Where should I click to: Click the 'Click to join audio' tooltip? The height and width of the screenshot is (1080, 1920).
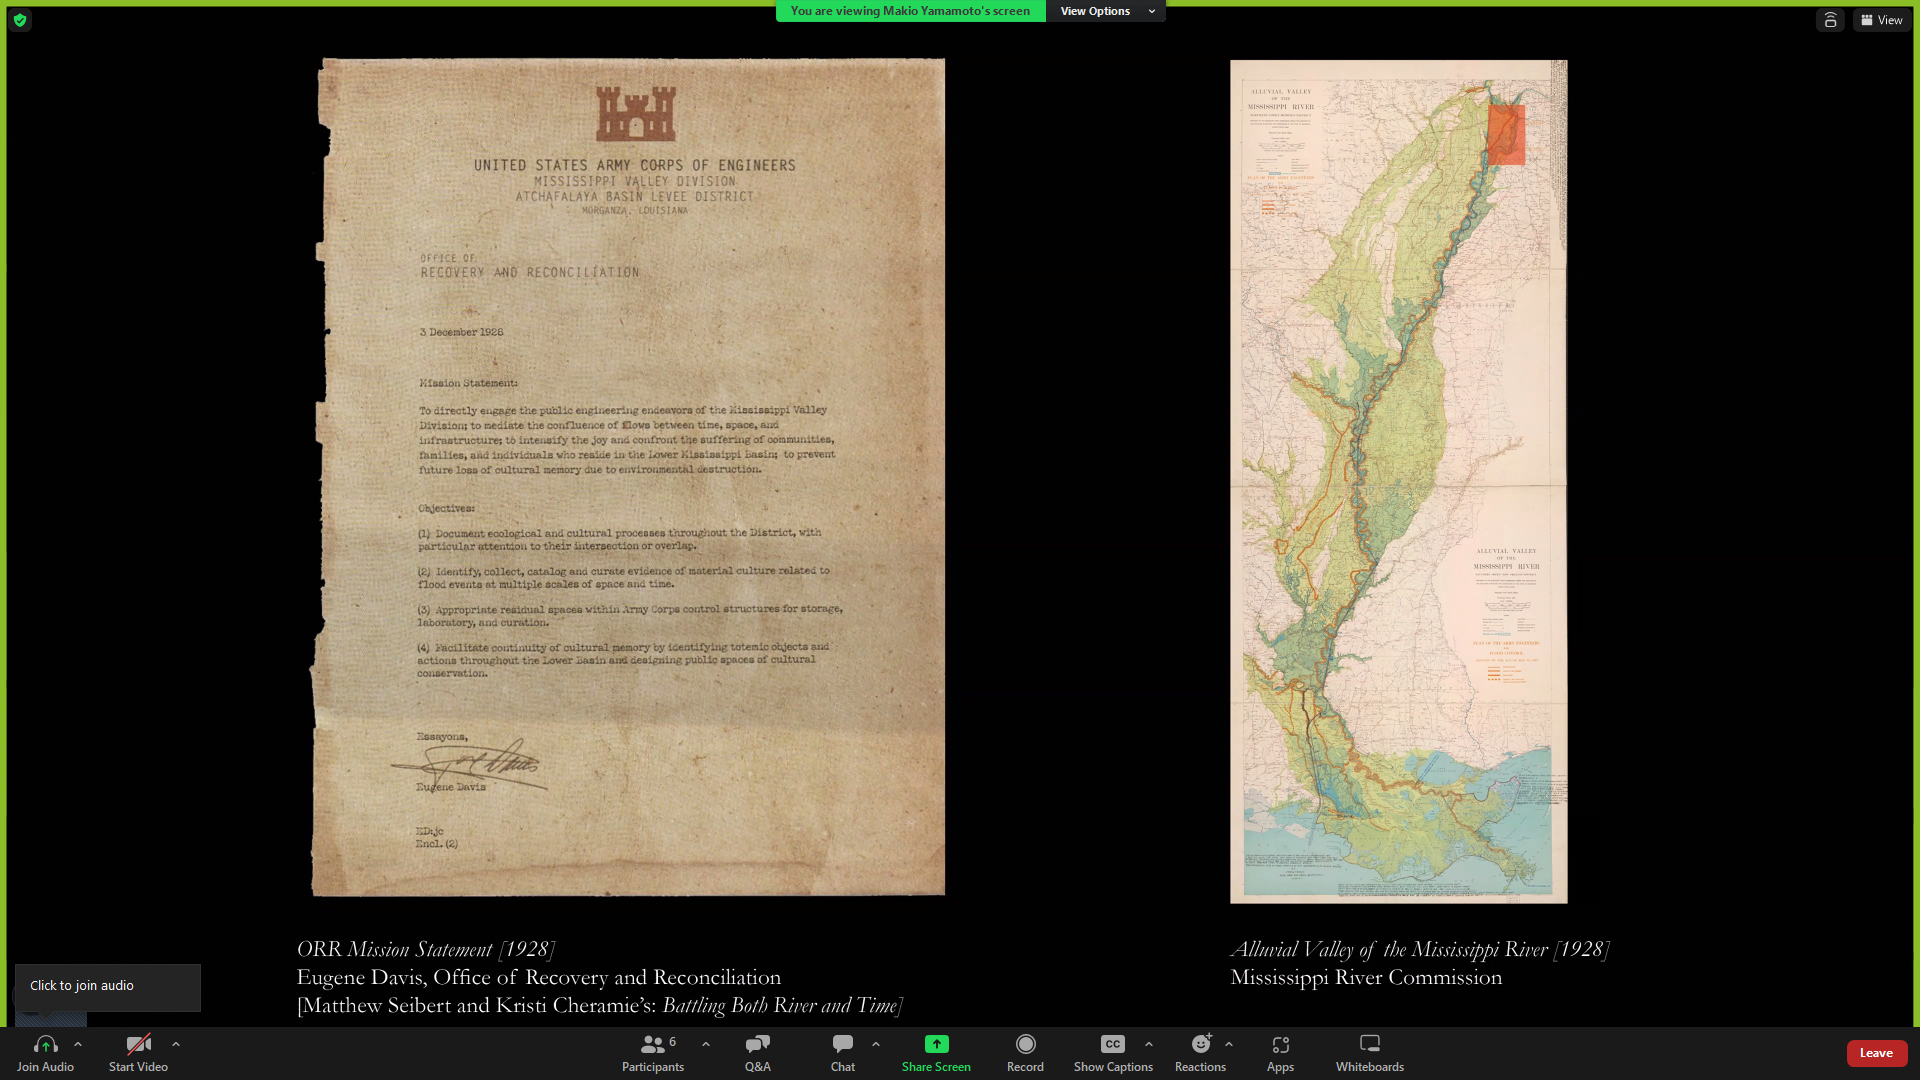pyautogui.click(x=107, y=987)
